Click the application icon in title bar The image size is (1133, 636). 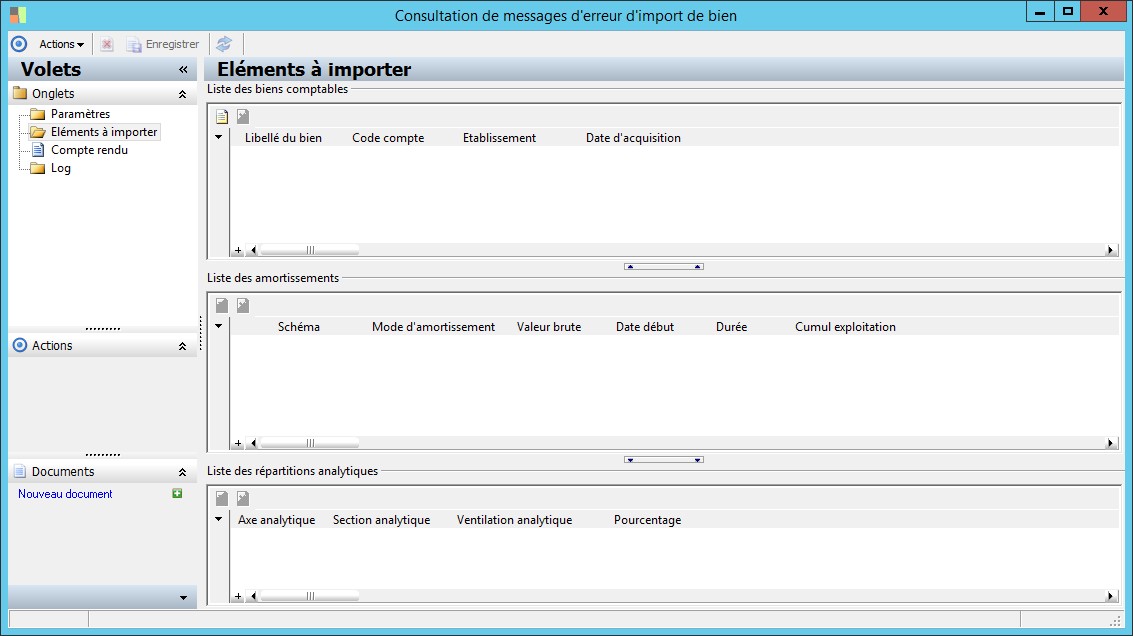[18, 14]
